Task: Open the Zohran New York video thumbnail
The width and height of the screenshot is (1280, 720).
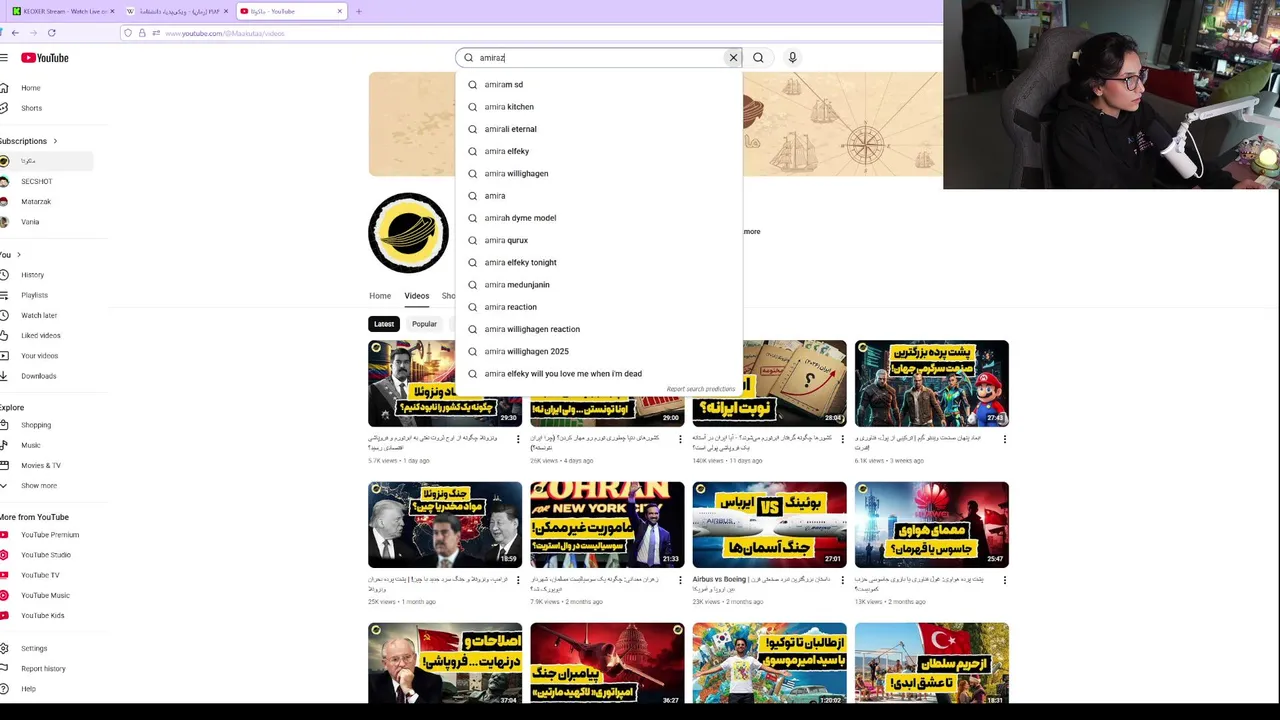Action: [607, 525]
